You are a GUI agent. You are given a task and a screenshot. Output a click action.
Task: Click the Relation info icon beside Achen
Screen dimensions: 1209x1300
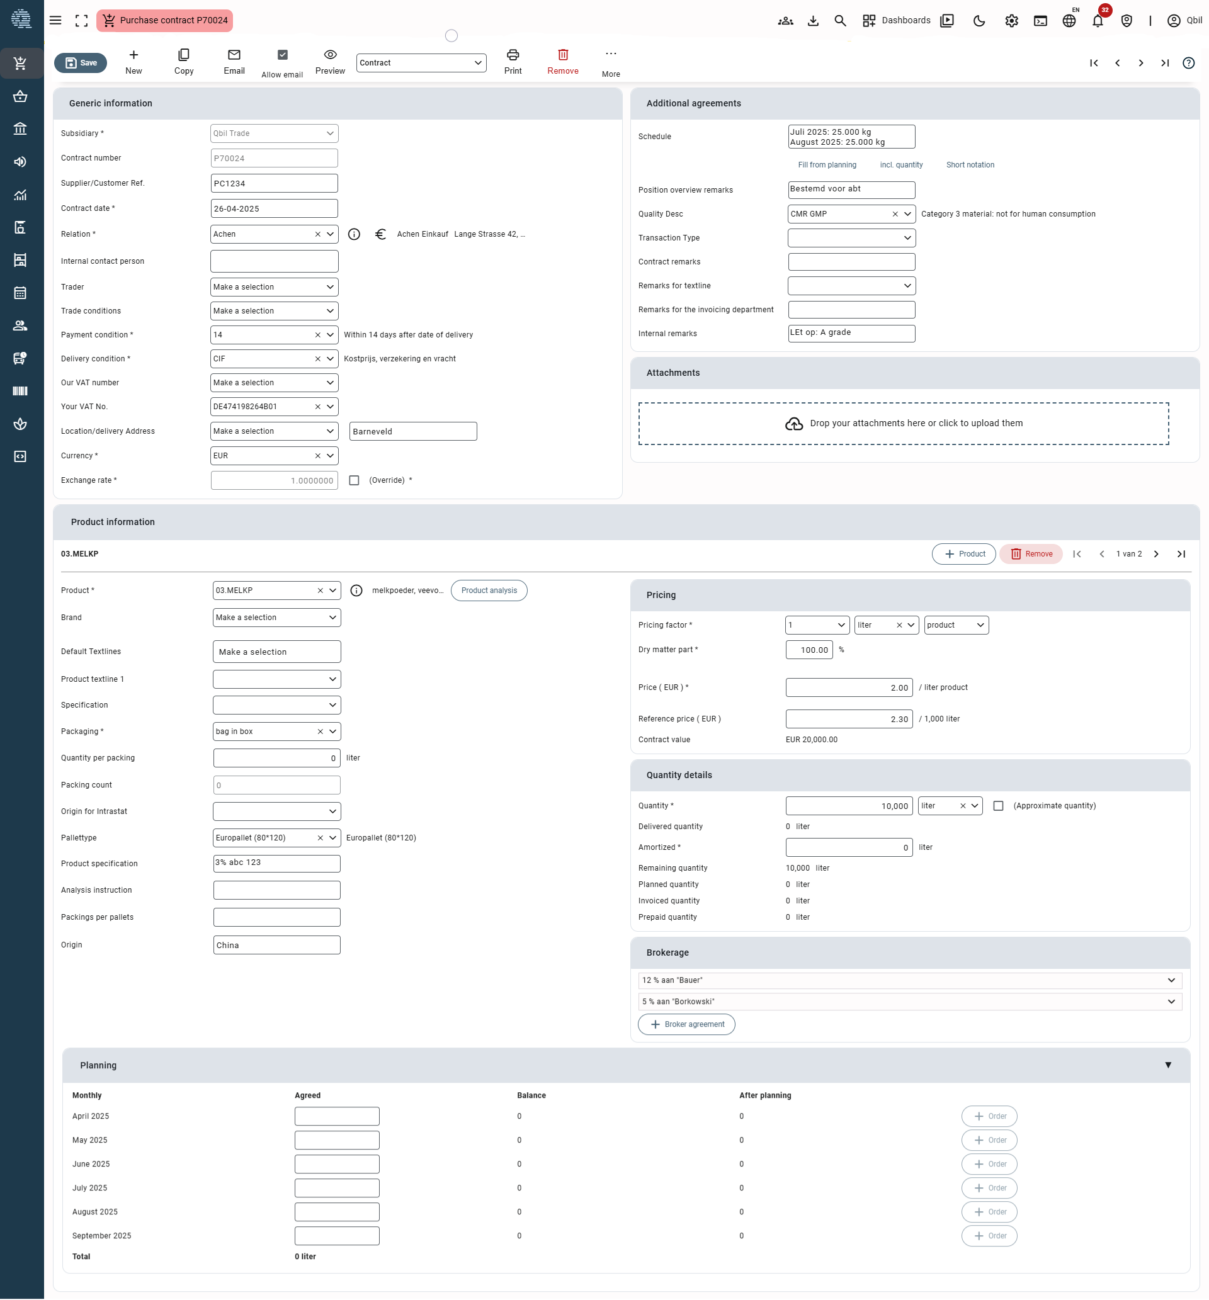click(354, 234)
